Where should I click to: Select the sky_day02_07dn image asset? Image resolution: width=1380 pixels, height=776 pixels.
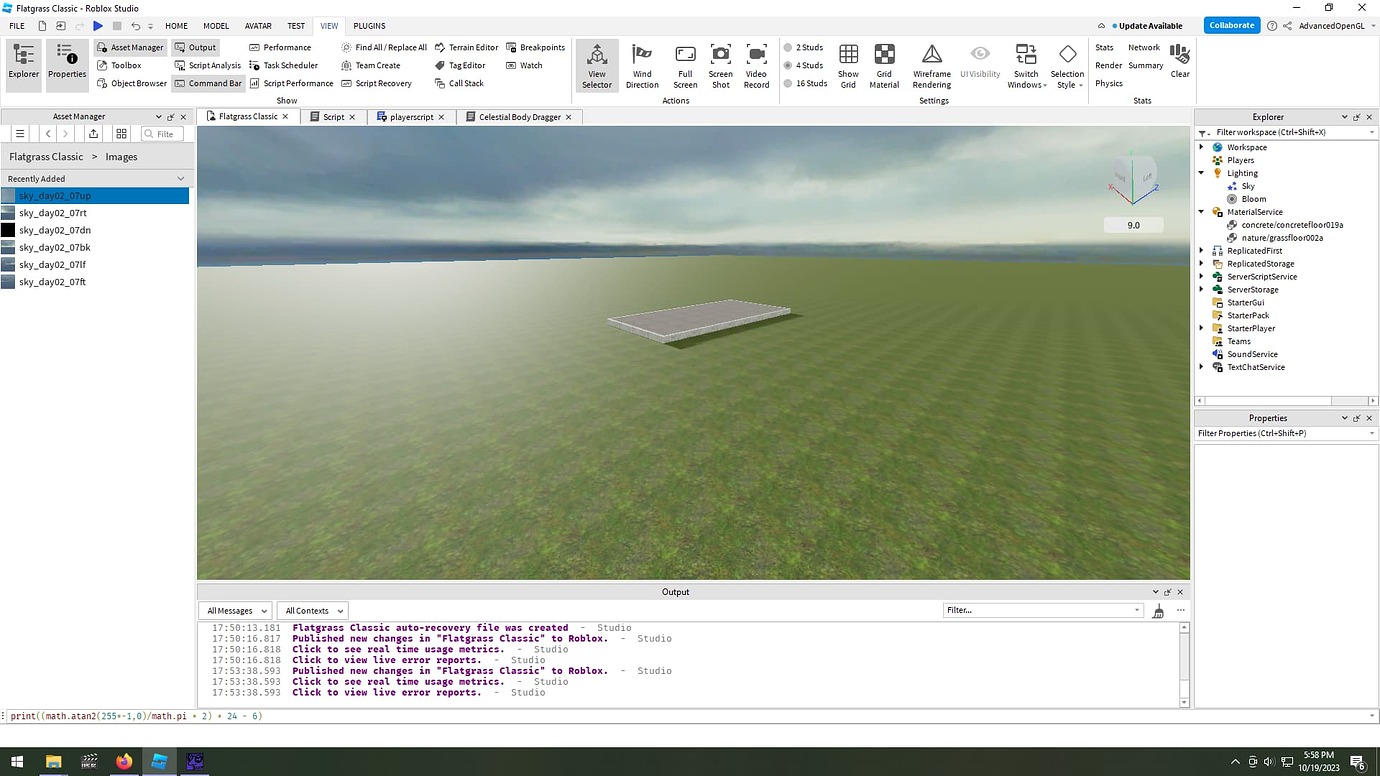(x=54, y=230)
